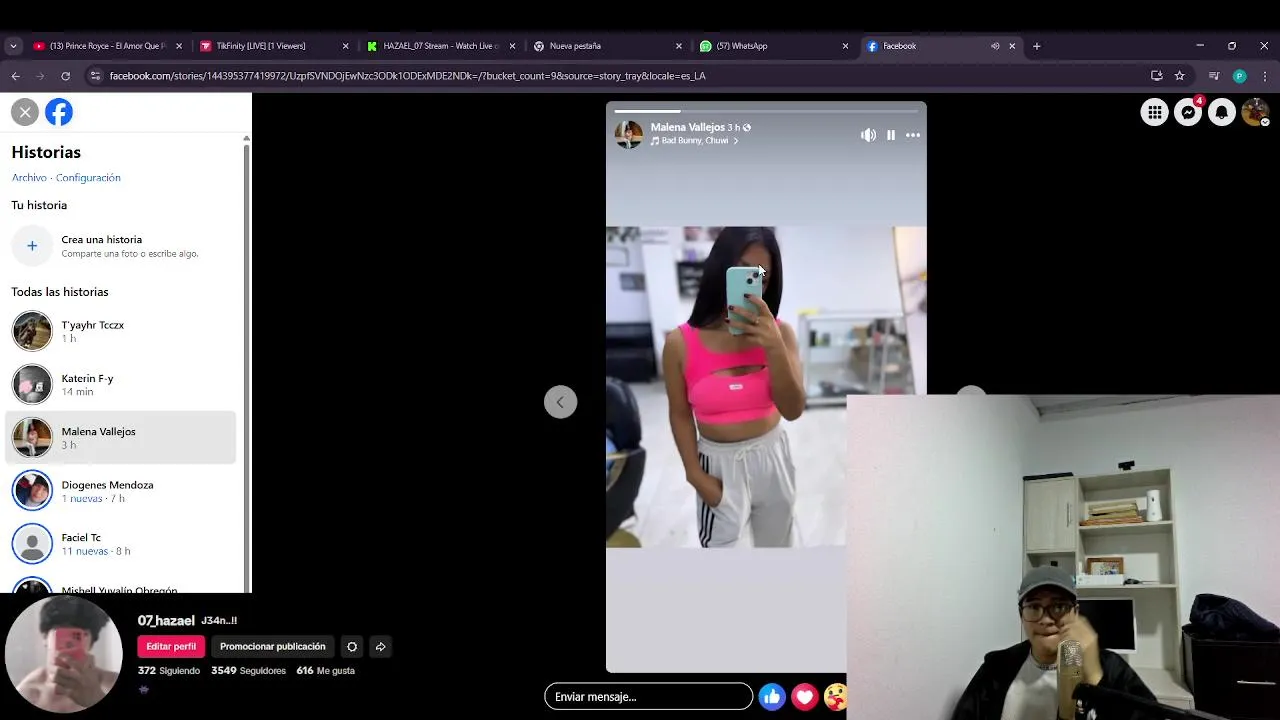Open the Chrome three-dot menu
This screenshot has width=1280, height=720.
(x=1265, y=76)
